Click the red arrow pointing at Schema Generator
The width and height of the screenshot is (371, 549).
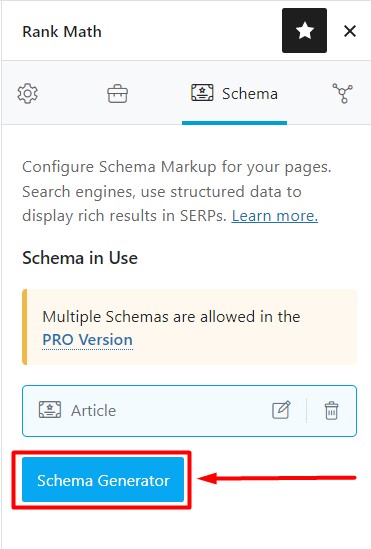(x=276, y=478)
